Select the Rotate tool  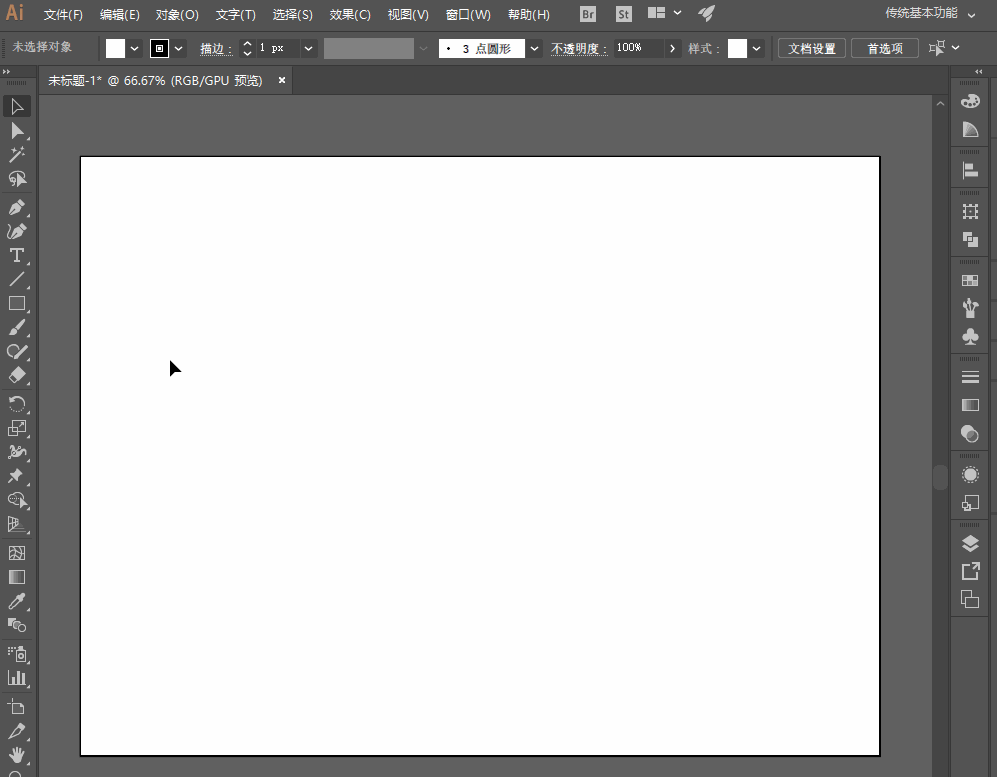click(x=17, y=404)
